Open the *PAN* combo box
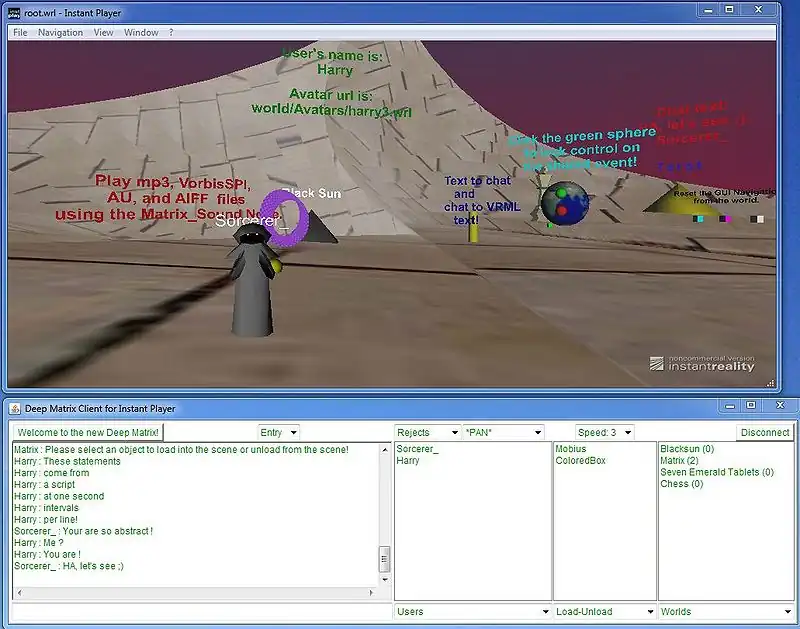The image size is (800, 629). [503, 432]
